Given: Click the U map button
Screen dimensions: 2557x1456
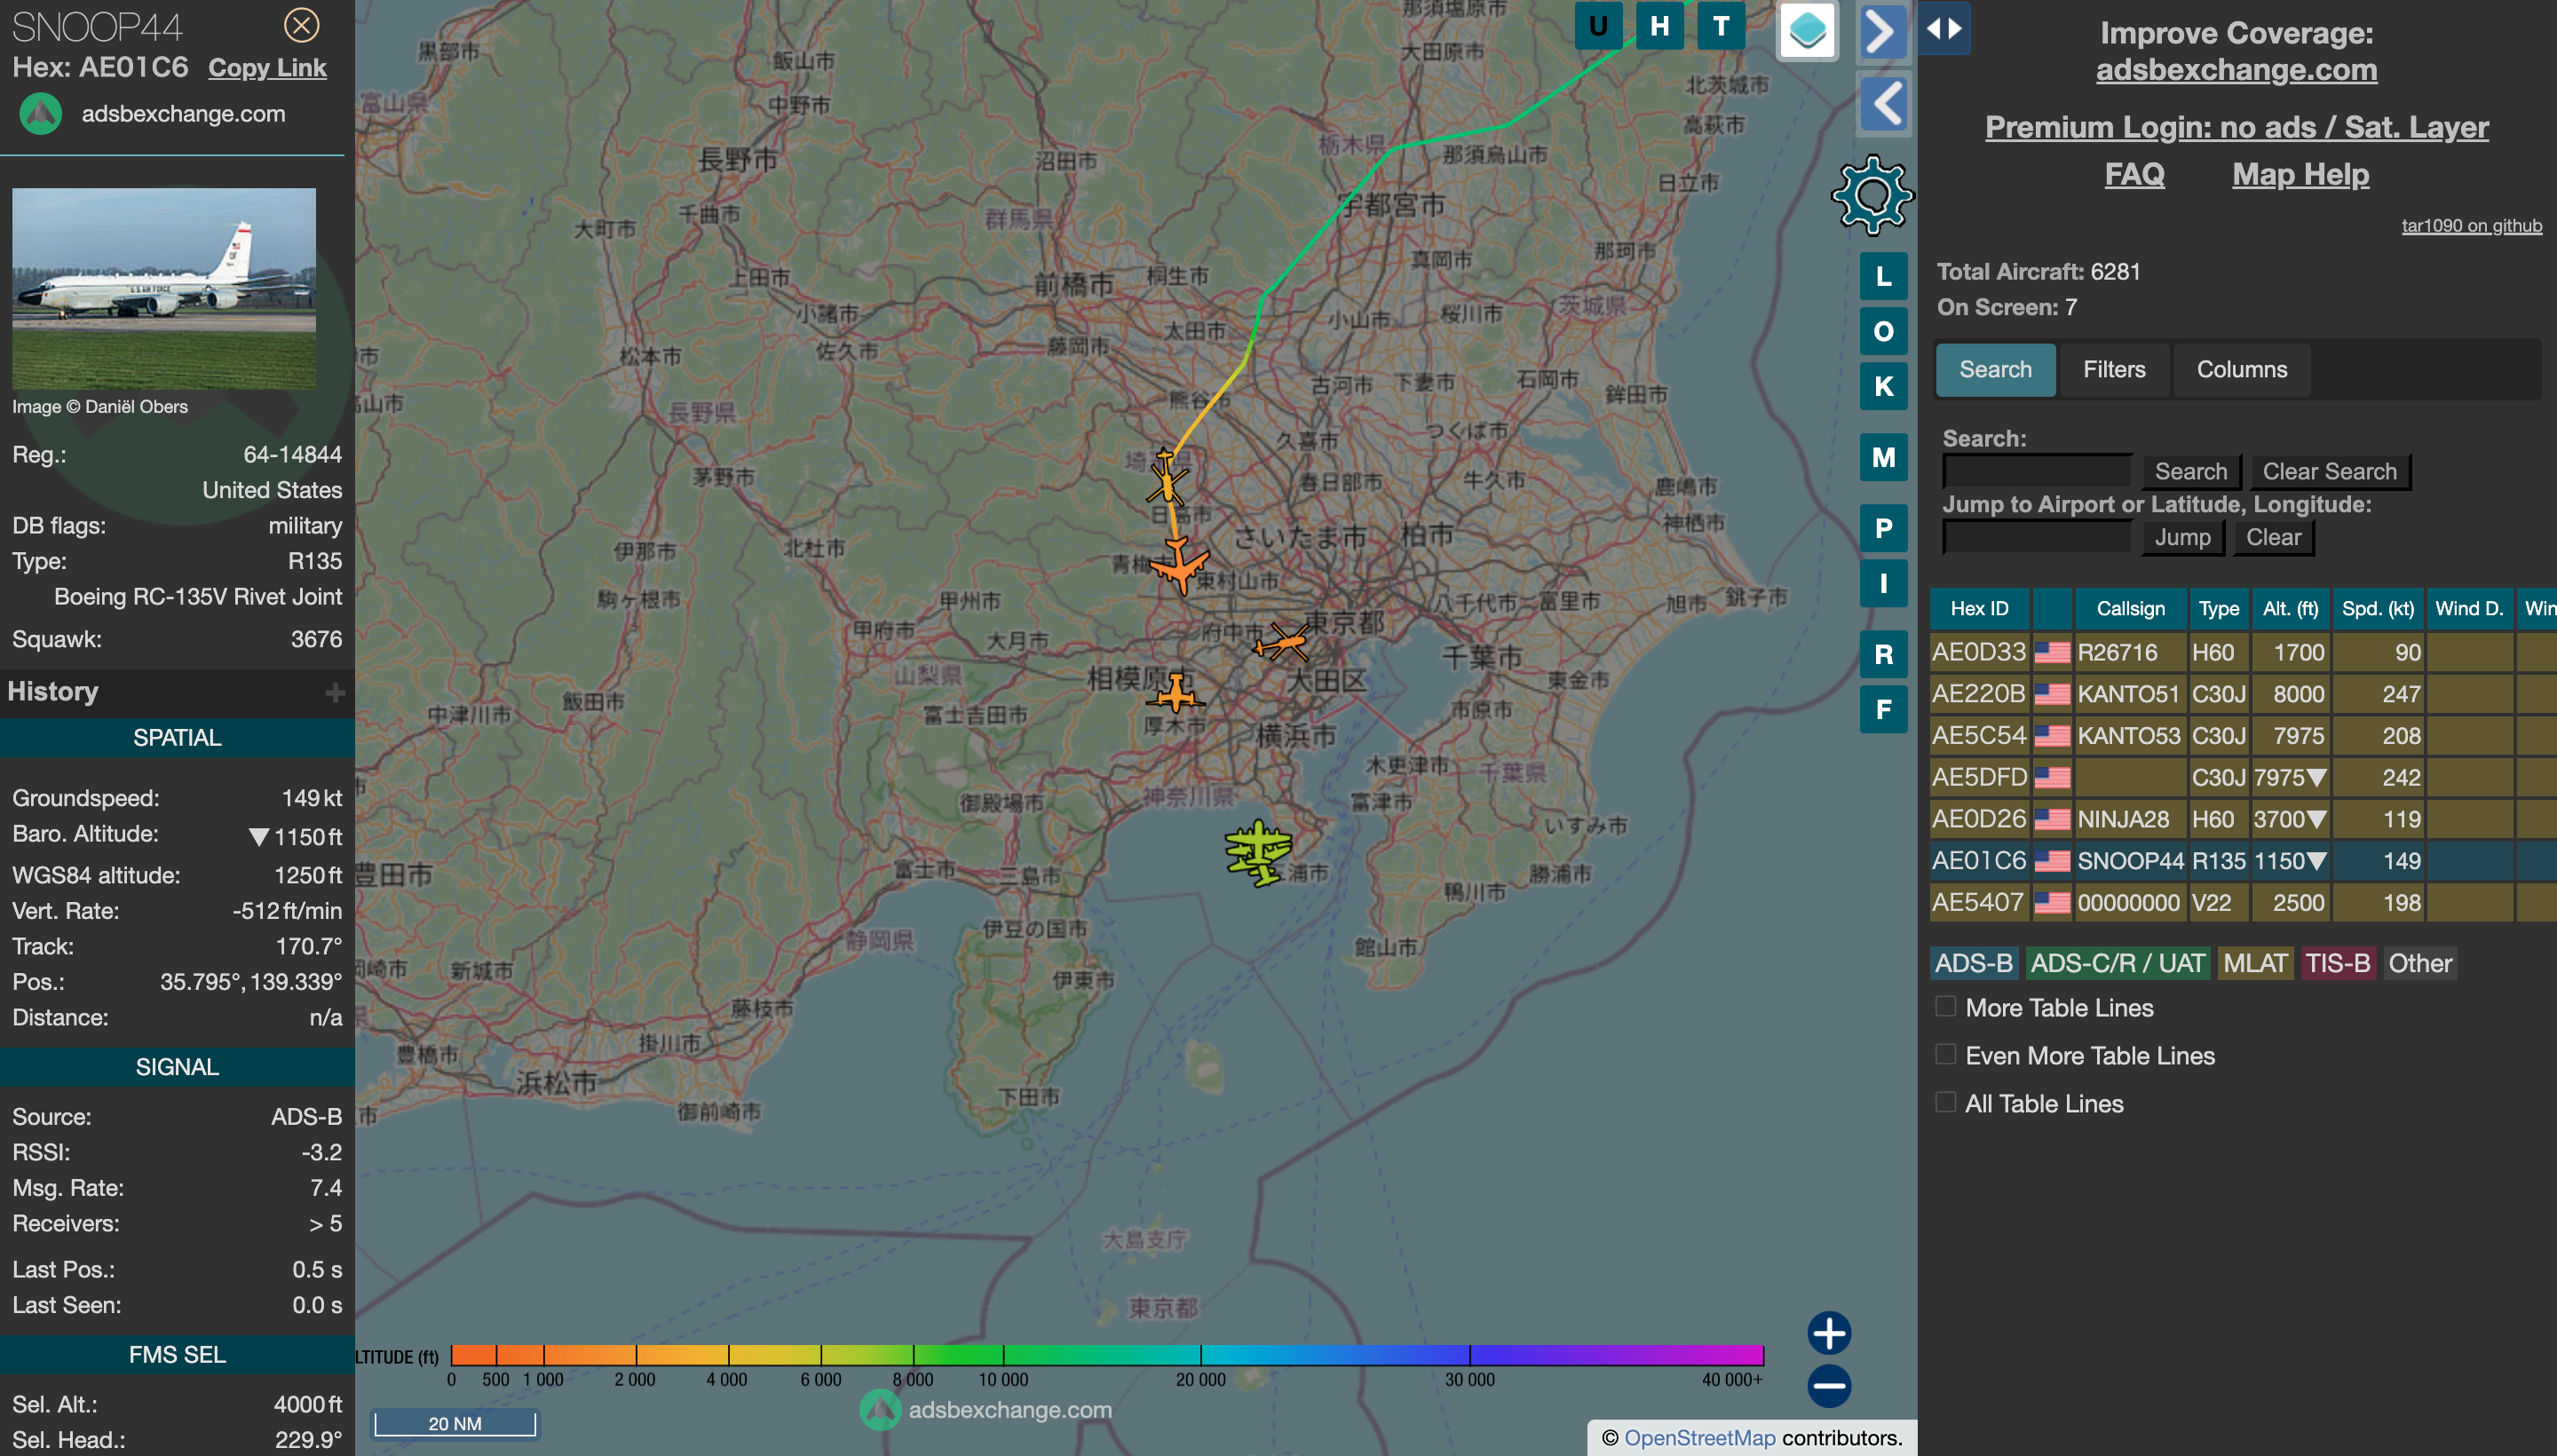Looking at the screenshot, I should pos(1598,26).
